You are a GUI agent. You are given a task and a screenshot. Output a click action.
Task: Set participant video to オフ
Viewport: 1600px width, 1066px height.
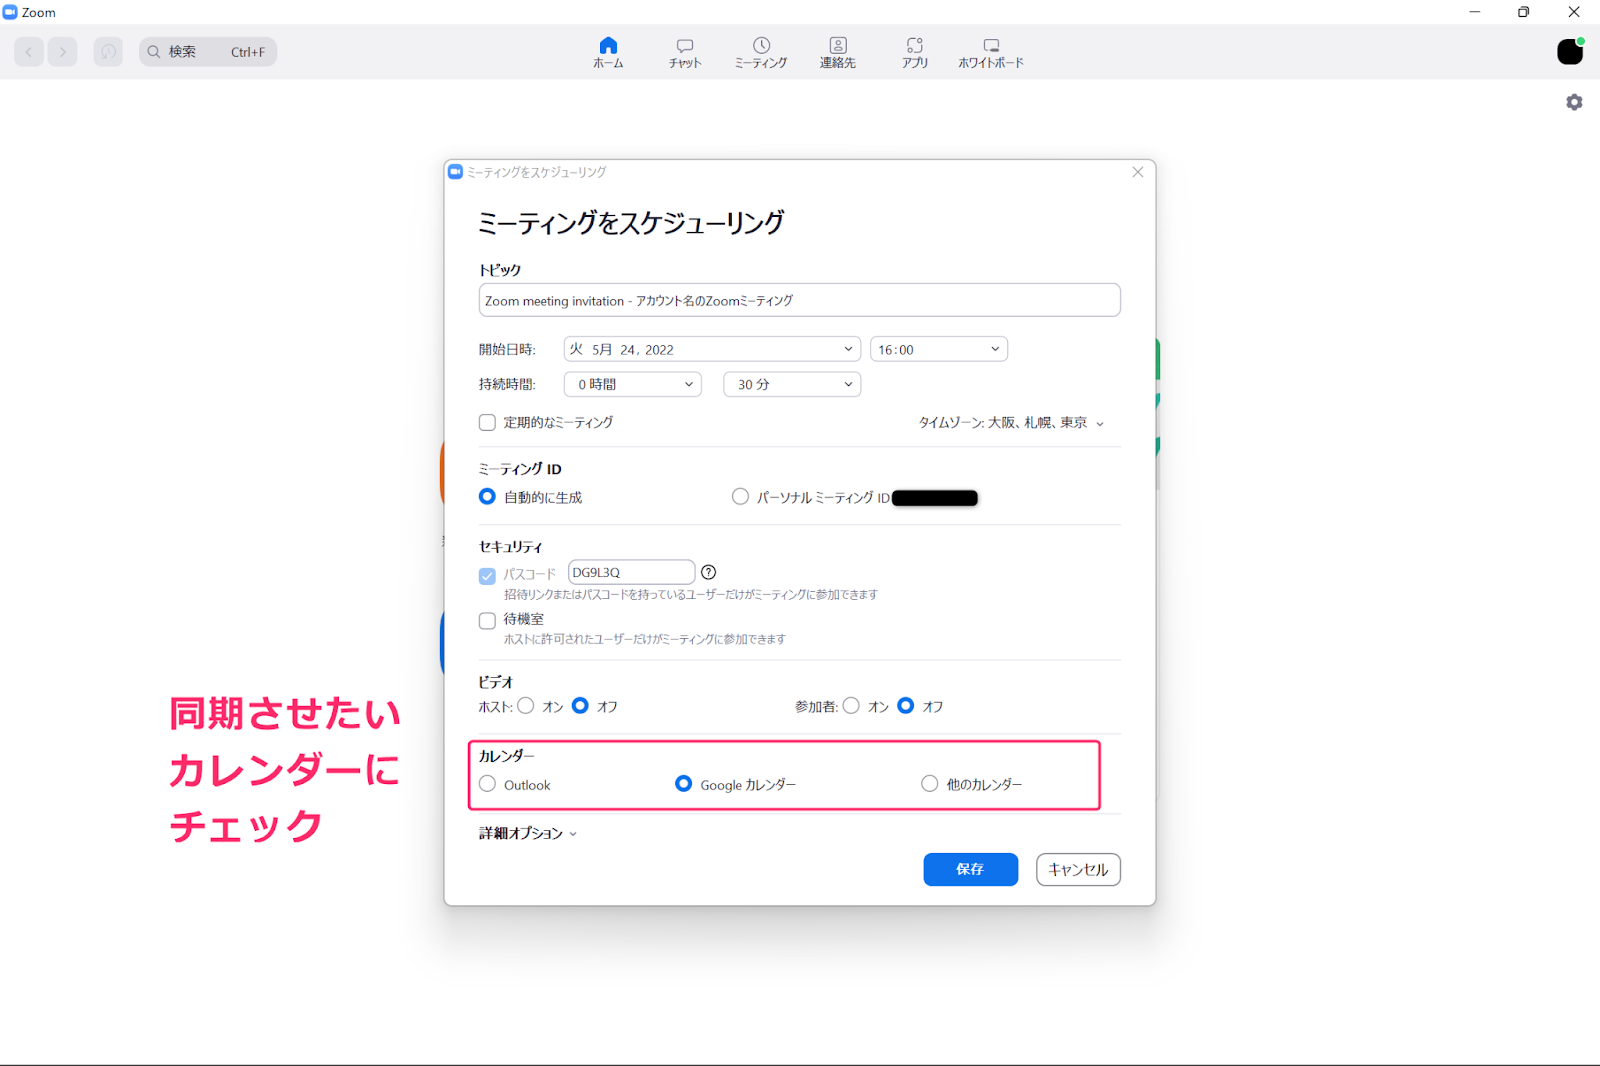[906, 706]
